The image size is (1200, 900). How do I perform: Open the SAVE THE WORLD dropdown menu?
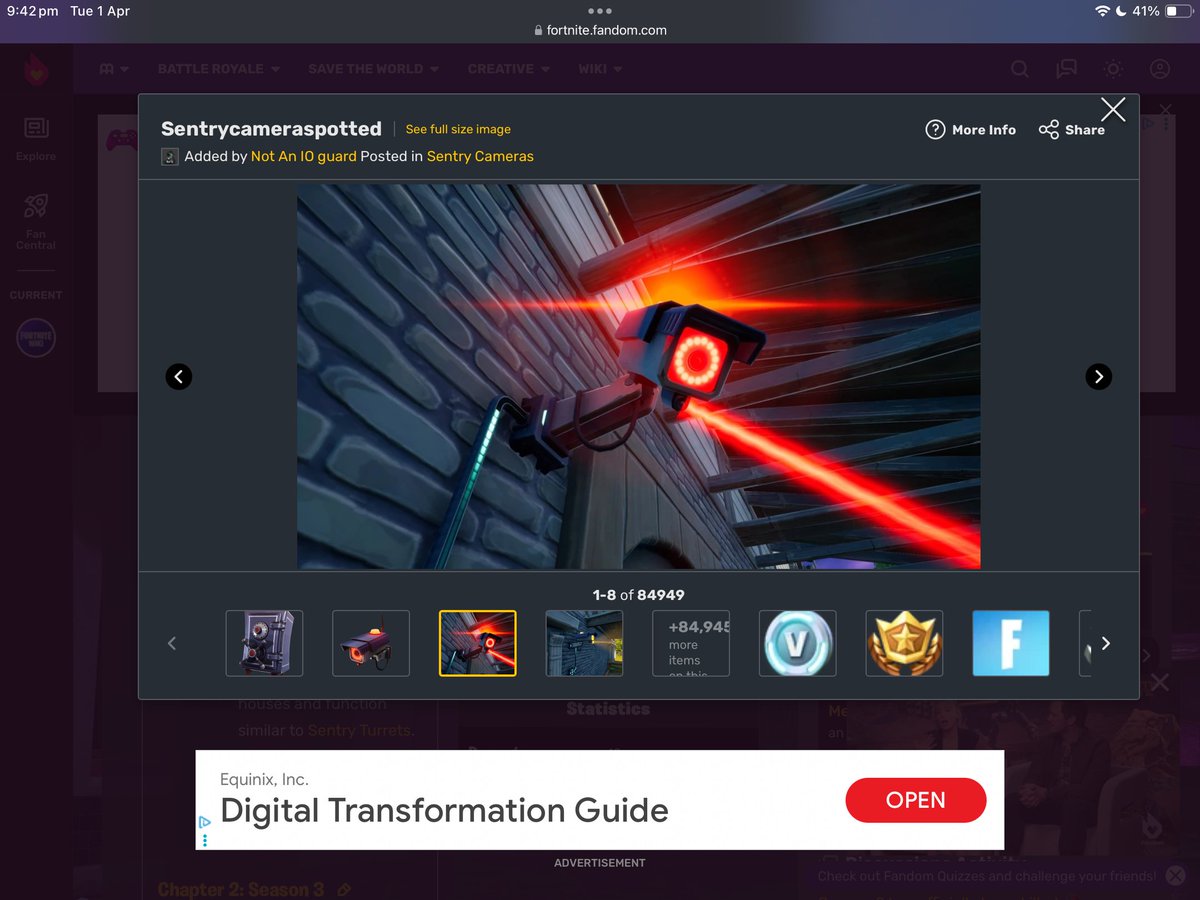(x=373, y=69)
